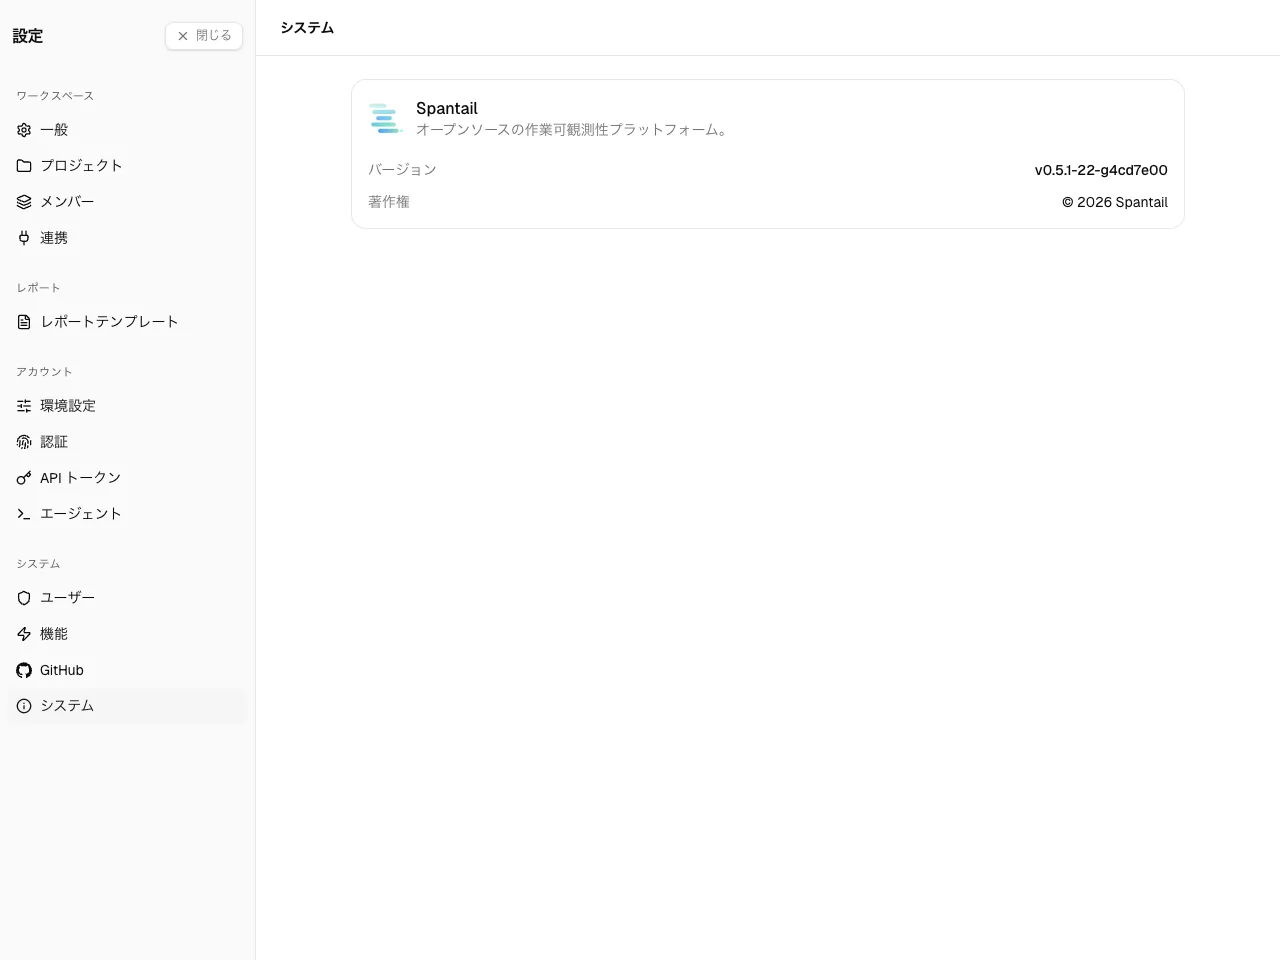
Task: Click the document icon beside レポートテンプレート
Action: coord(24,322)
